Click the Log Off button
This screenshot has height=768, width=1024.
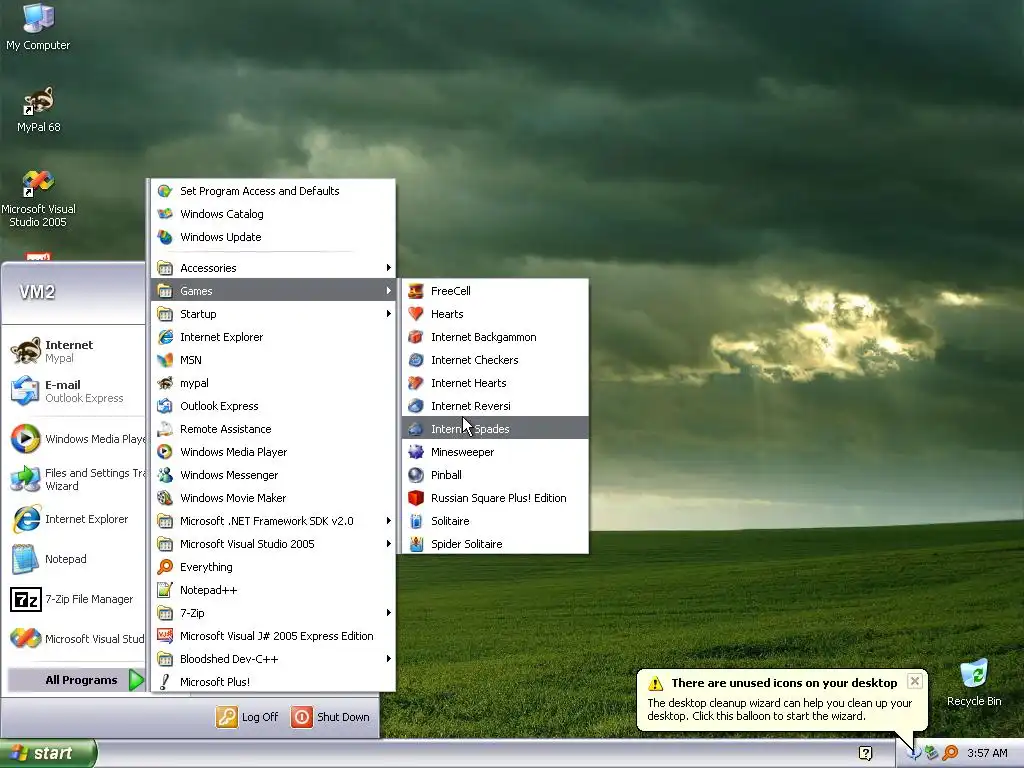pyautogui.click(x=247, y=717)
